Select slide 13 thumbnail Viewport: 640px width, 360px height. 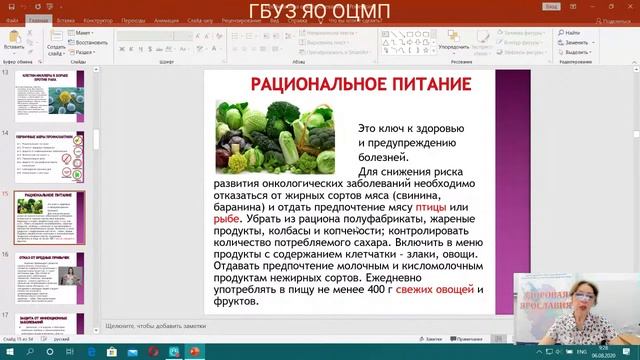[49, 96]
